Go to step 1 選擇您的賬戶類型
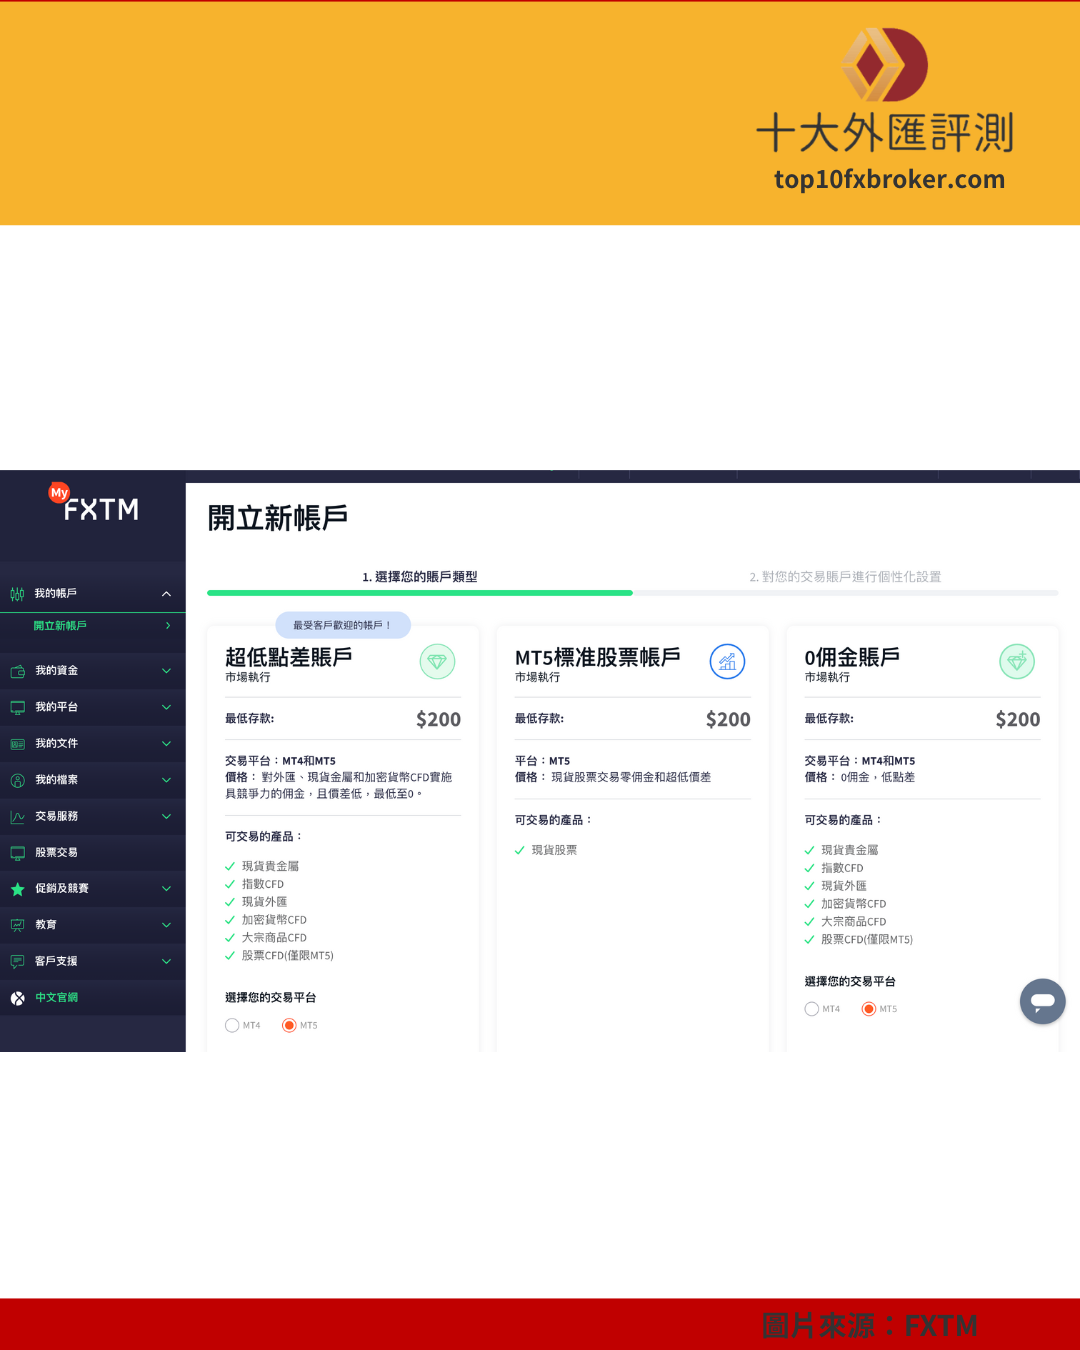1080x1350 pixels. (x=420, y=577)
